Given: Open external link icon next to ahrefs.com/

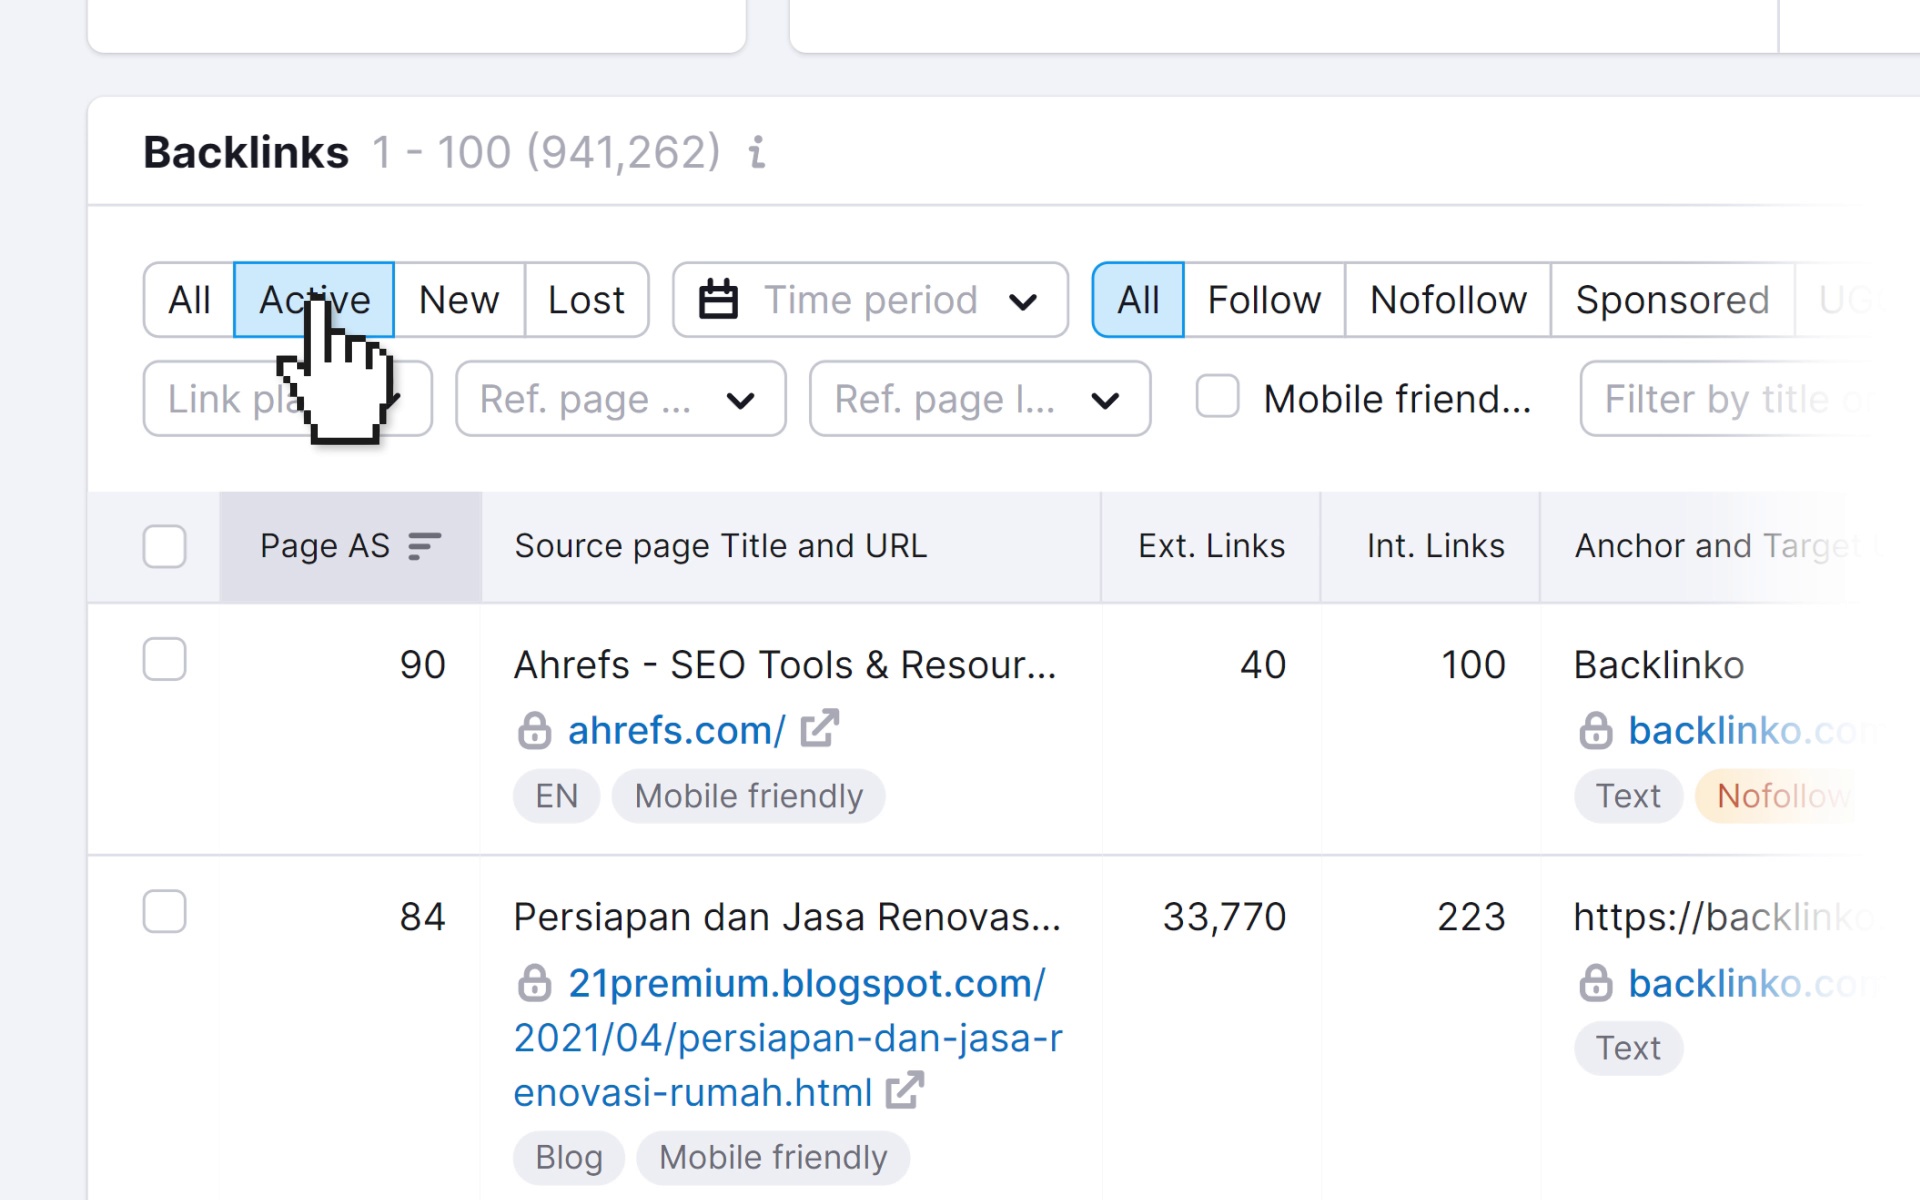Looking at the screenshot, I should [x=819, y=729].
